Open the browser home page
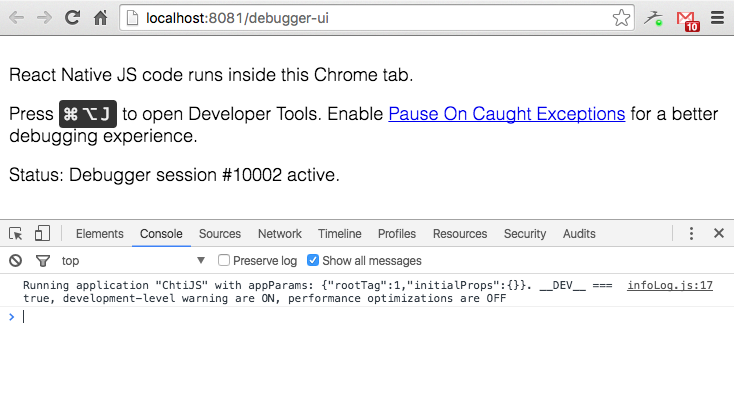 pos(100,18)
